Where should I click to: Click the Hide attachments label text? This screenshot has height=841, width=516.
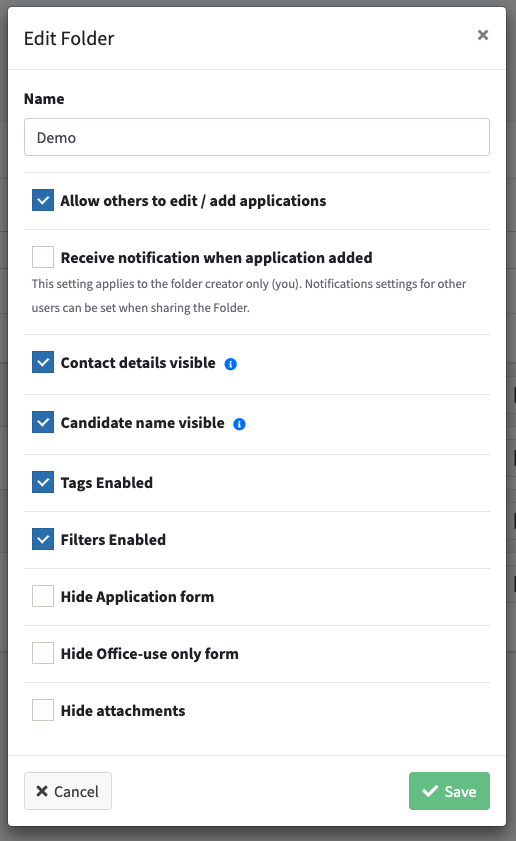click(x=123, y=711)
